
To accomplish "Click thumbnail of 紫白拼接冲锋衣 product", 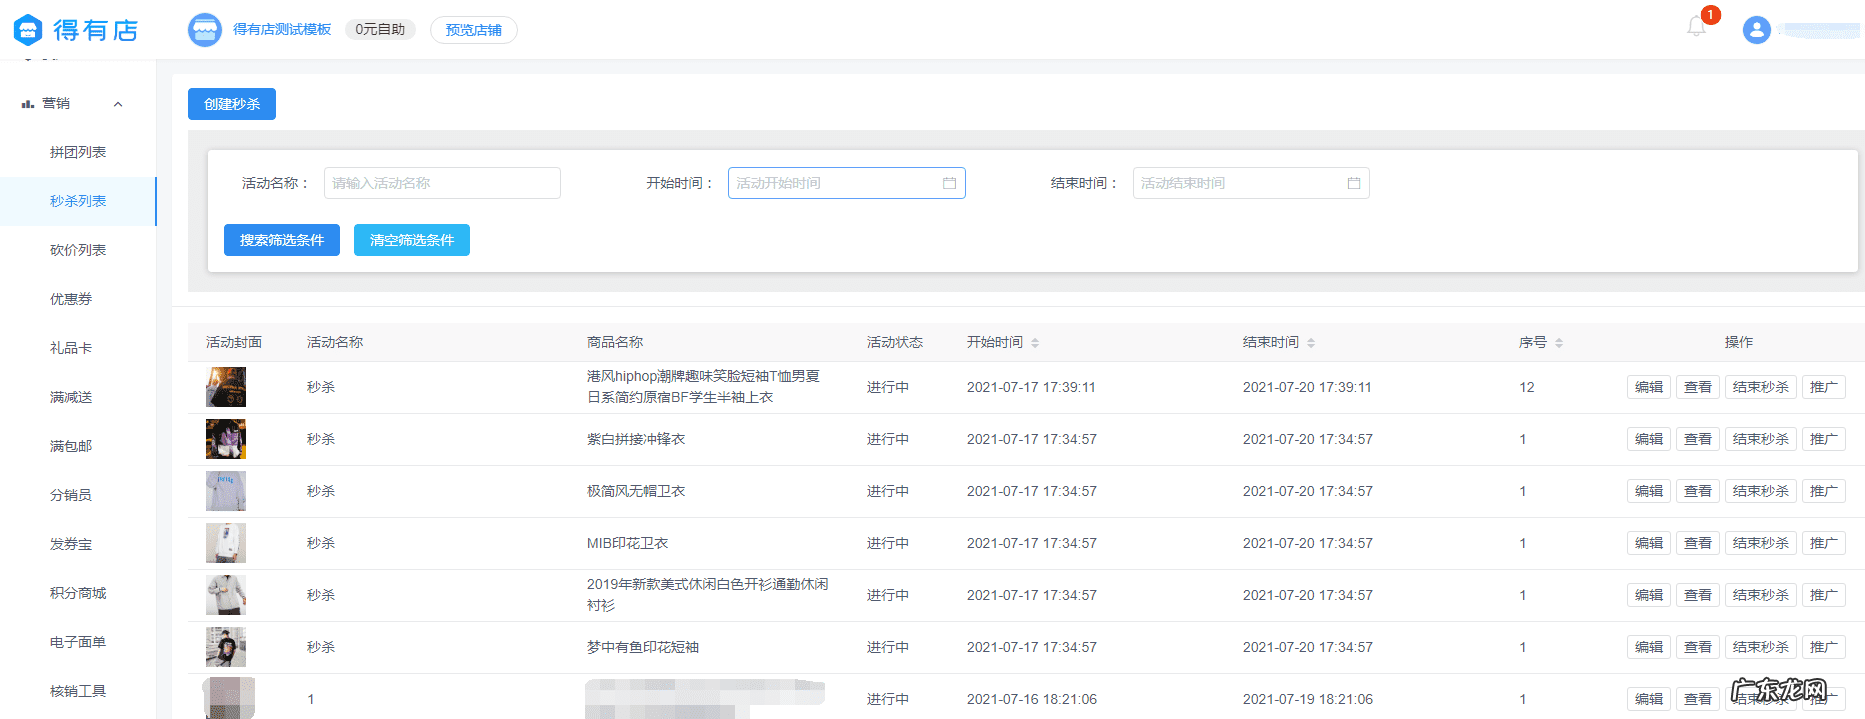I will click(x=226, y=439).
